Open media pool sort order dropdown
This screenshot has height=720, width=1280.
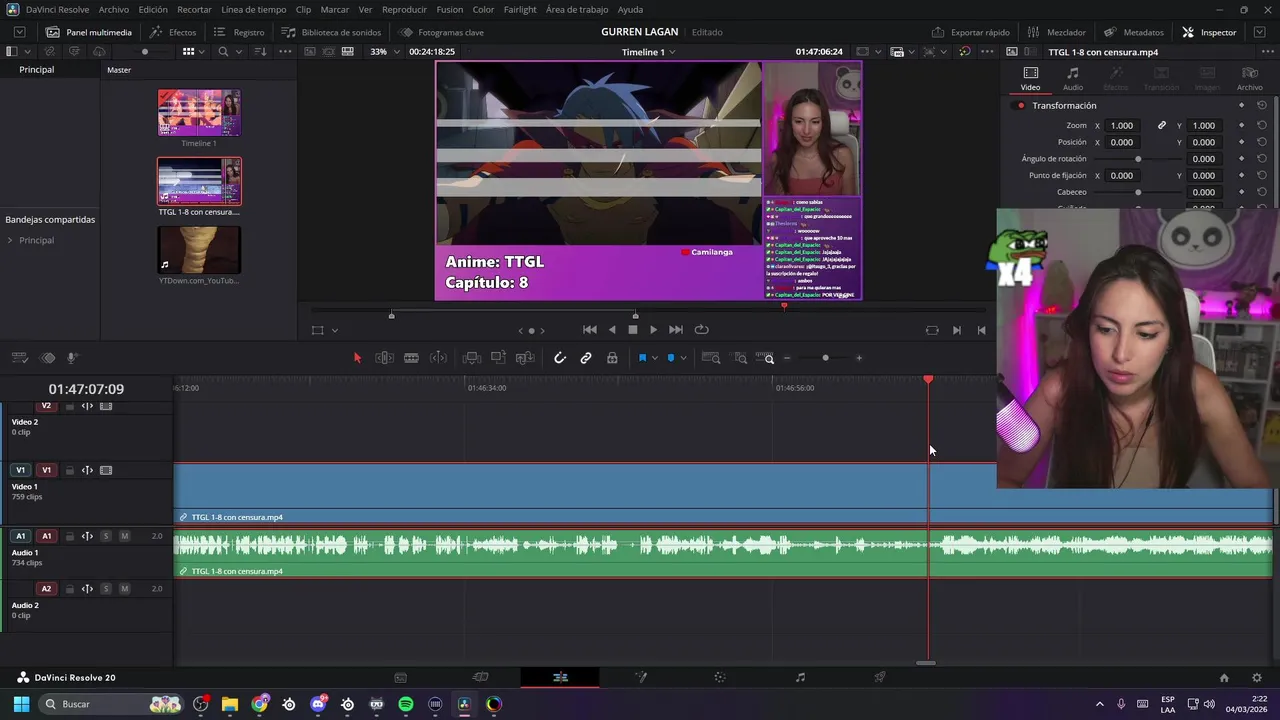tap(260, 51)
